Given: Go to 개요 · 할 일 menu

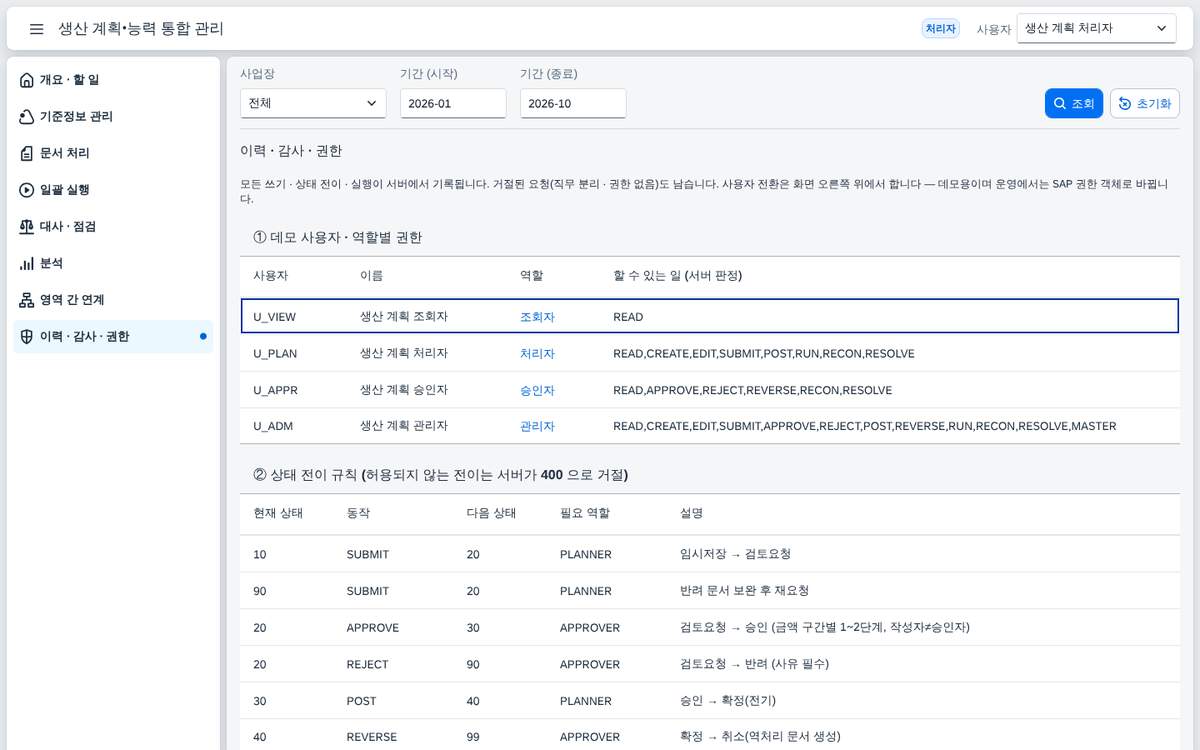Looking at the screenshot, I should click(x=113, y=80).
